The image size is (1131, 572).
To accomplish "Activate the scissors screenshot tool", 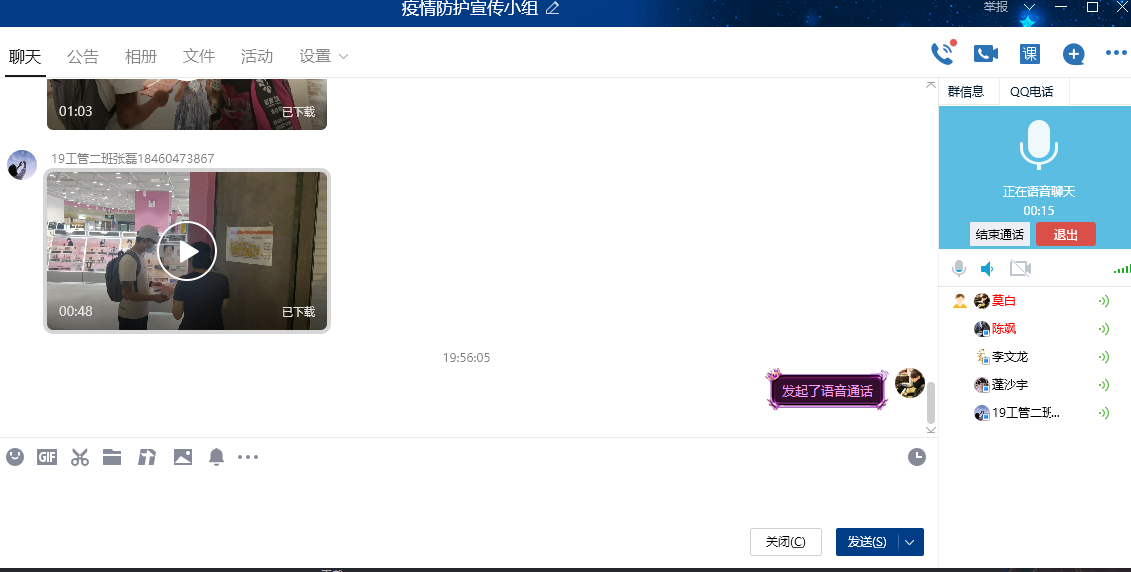I will click(x=79, y=457).
